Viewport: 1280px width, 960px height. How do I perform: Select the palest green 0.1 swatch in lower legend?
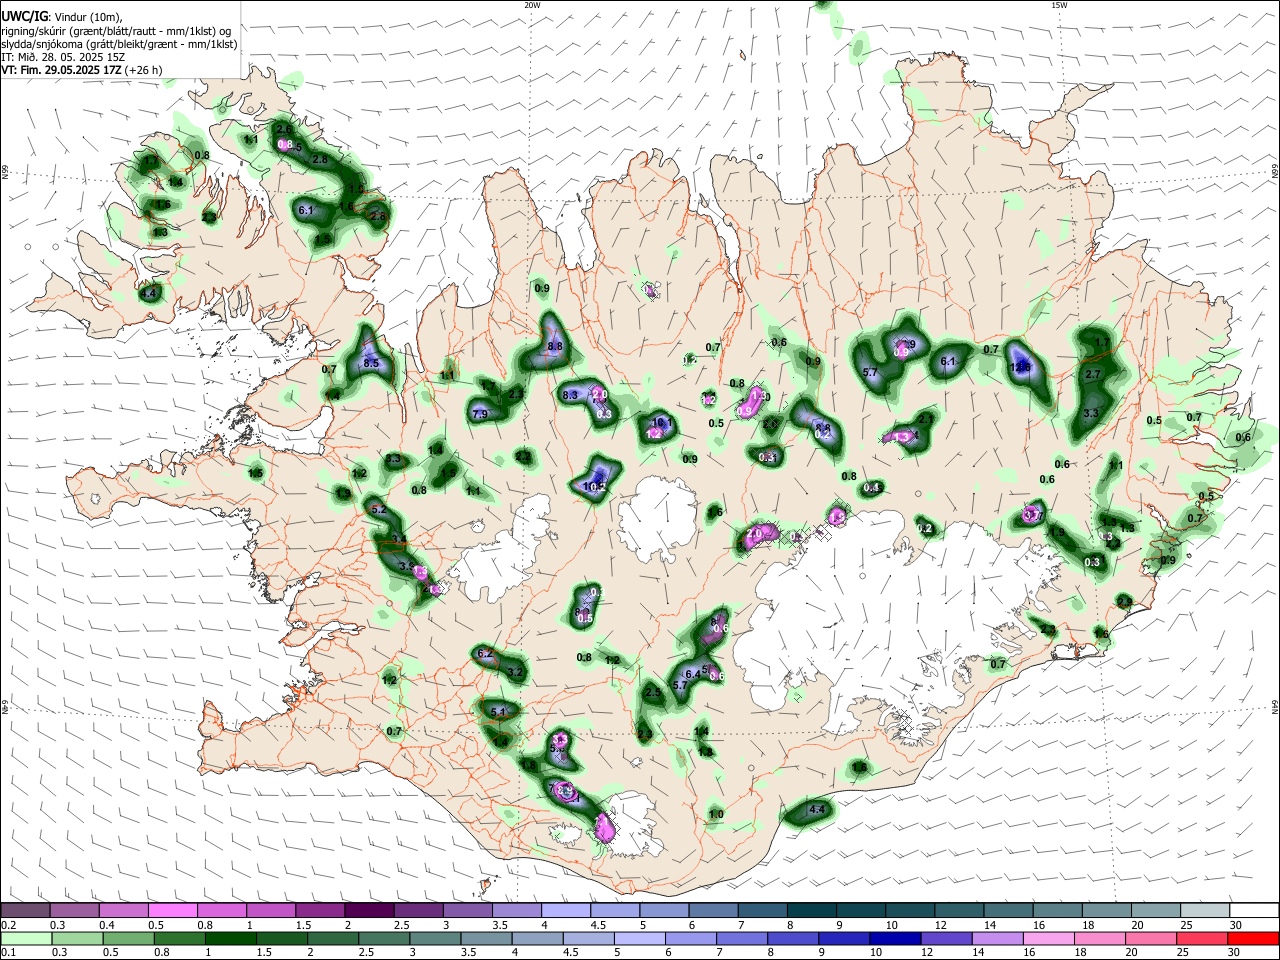click(25, 938)
